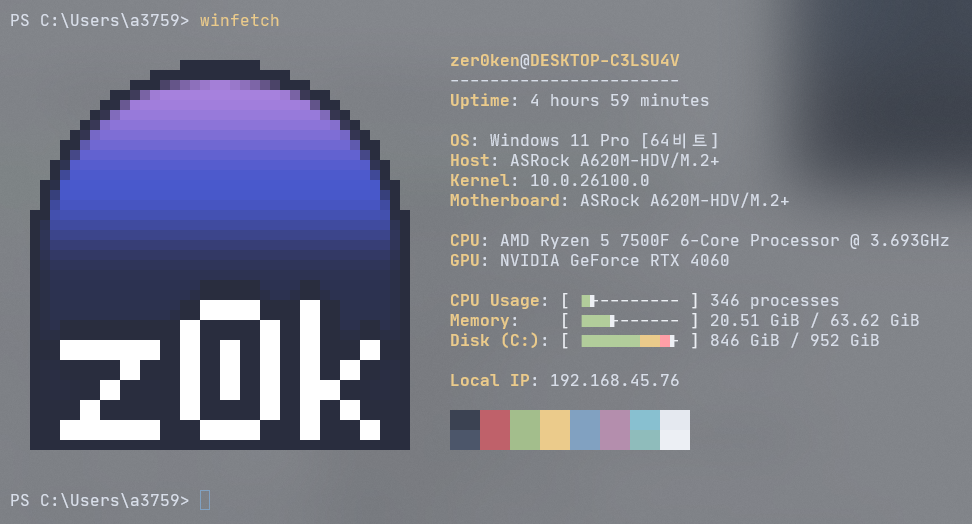972x524 pixels.
Task: Select the 20.51 GiB / 63.62 GiB value
Action: click(x=814, y=321)
